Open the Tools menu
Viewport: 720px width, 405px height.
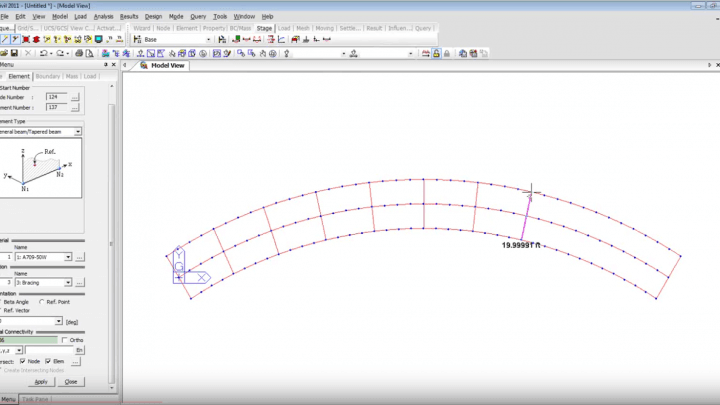220,17
